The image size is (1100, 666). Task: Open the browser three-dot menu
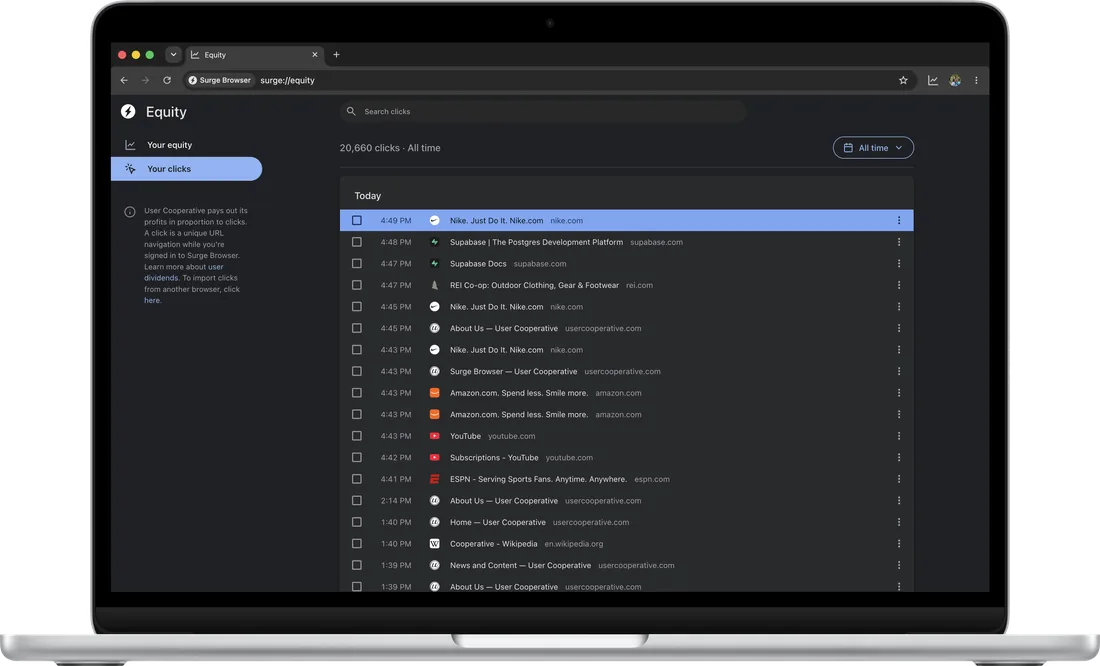coord(976,81)
